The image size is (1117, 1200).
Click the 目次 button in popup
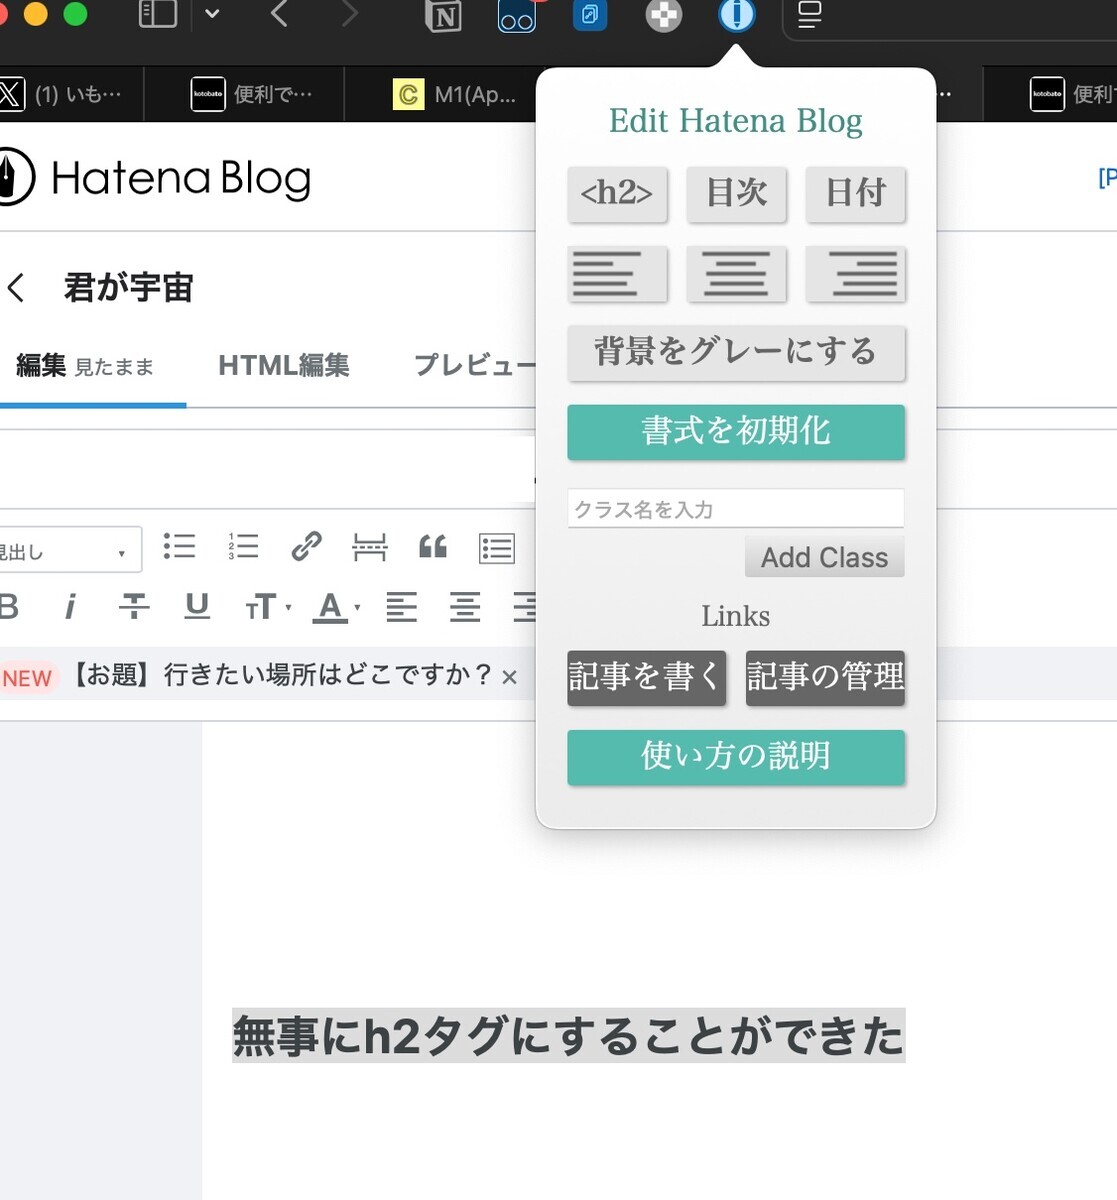736,193
